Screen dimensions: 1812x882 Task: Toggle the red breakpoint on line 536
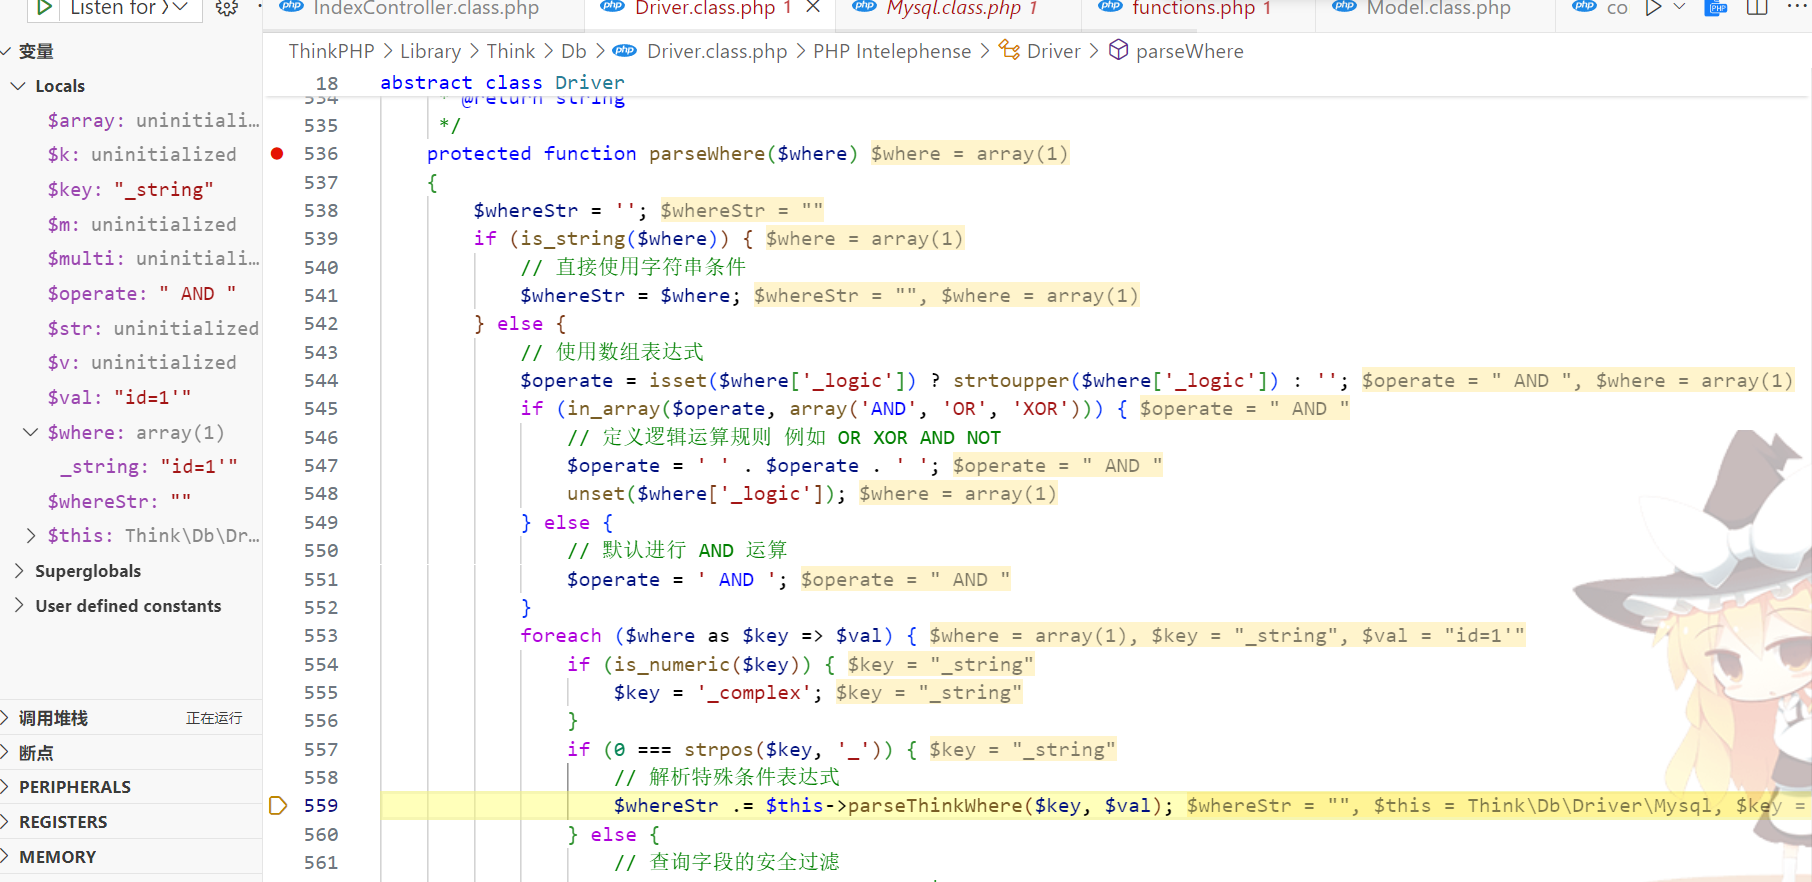pos(278,153)
